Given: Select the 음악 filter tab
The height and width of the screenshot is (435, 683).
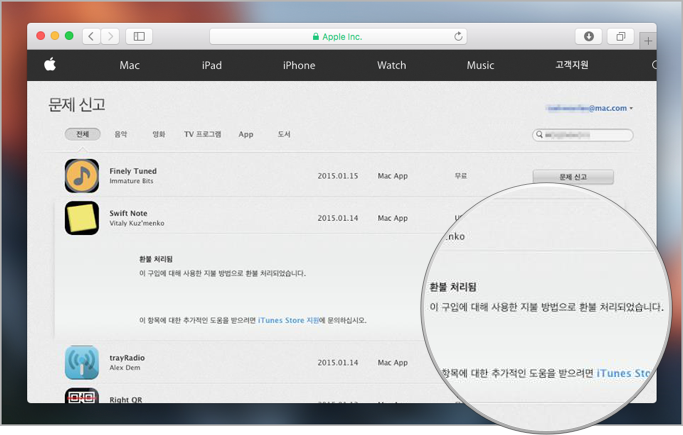Looking at the screenshot, I should [x=121, y=134].
